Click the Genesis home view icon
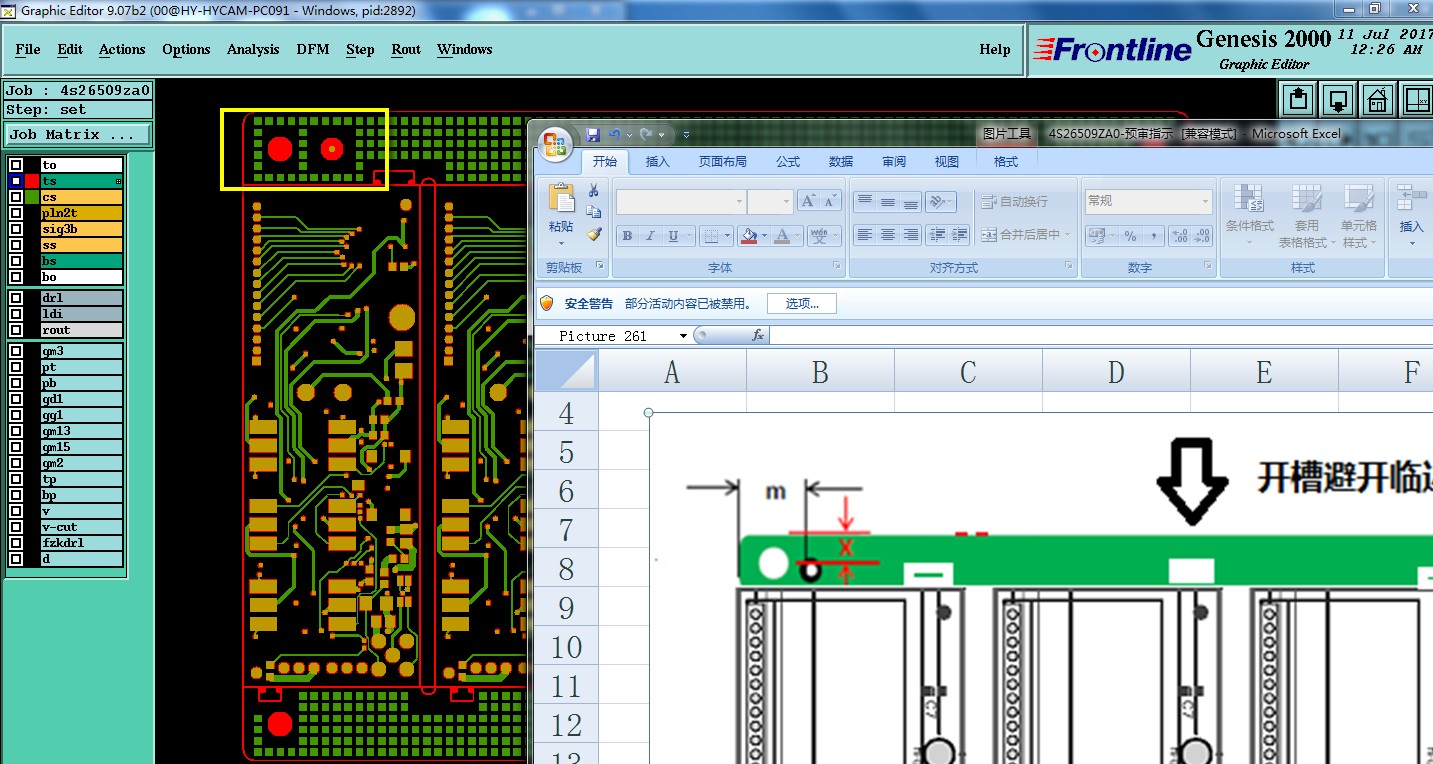1433x764 pixels. point(1378,99)
